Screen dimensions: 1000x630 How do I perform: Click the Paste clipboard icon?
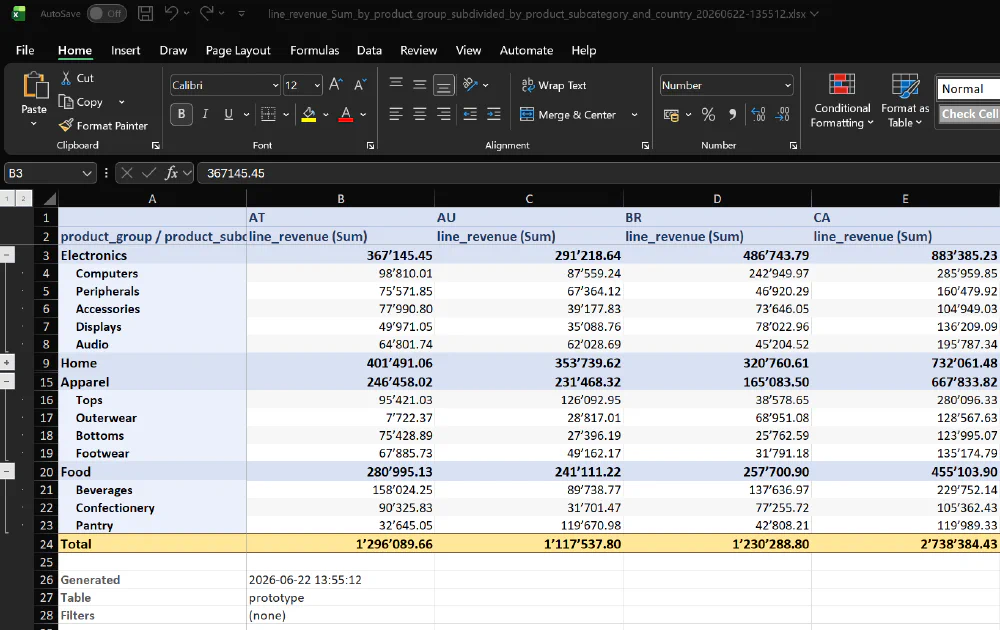pos(34,85)
